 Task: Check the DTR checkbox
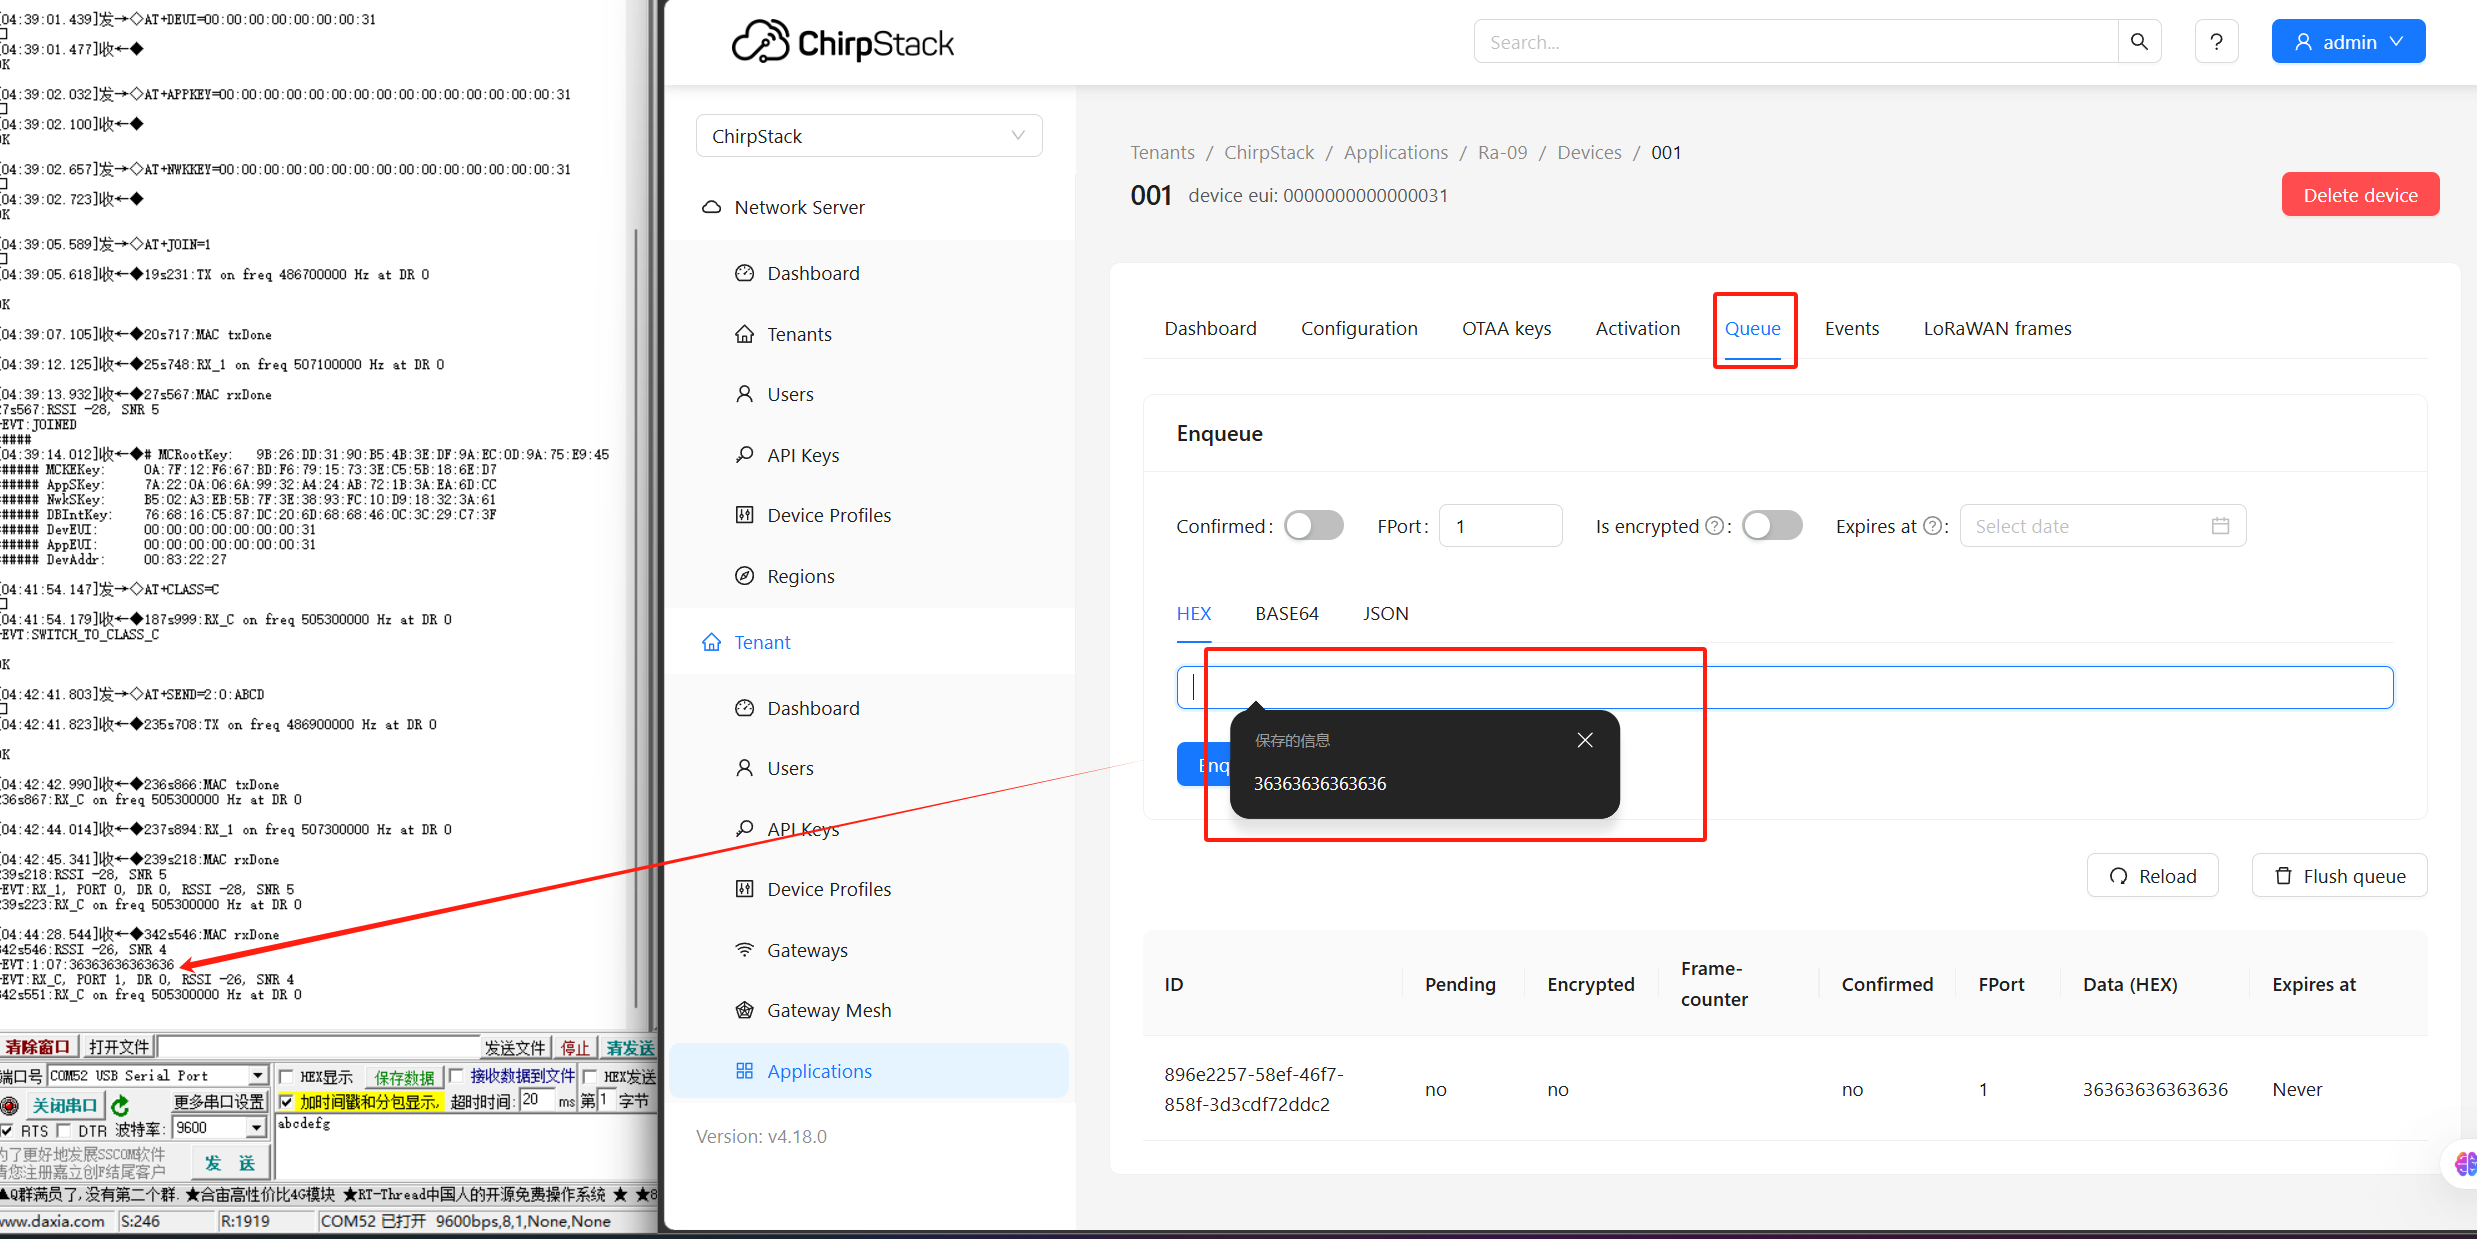pyautogui.click(x=64, y=1129)
